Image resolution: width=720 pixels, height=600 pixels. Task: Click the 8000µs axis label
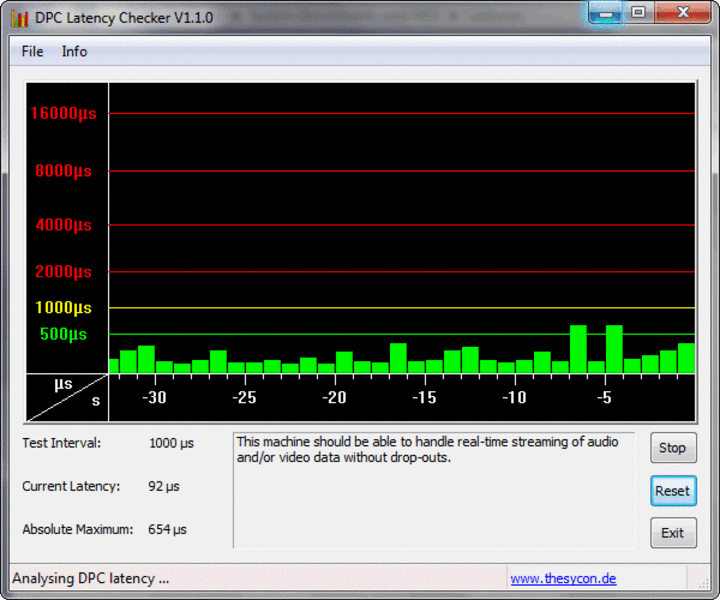(63, 171)
